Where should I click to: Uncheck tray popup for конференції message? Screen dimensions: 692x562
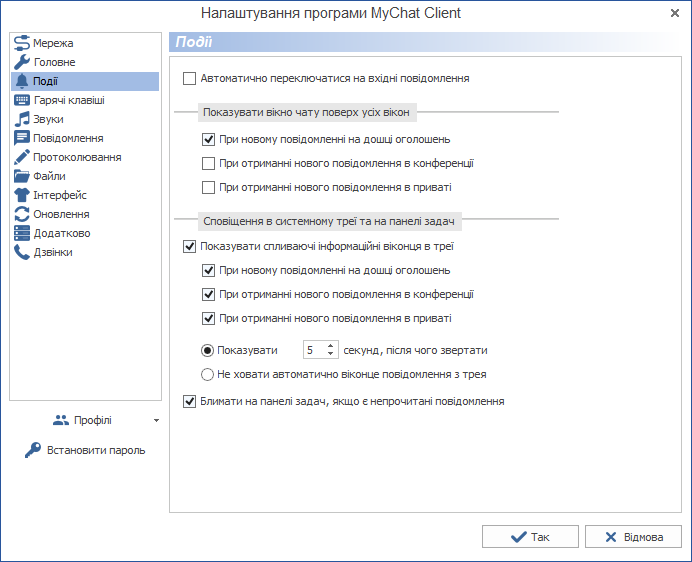coord(208,294)
